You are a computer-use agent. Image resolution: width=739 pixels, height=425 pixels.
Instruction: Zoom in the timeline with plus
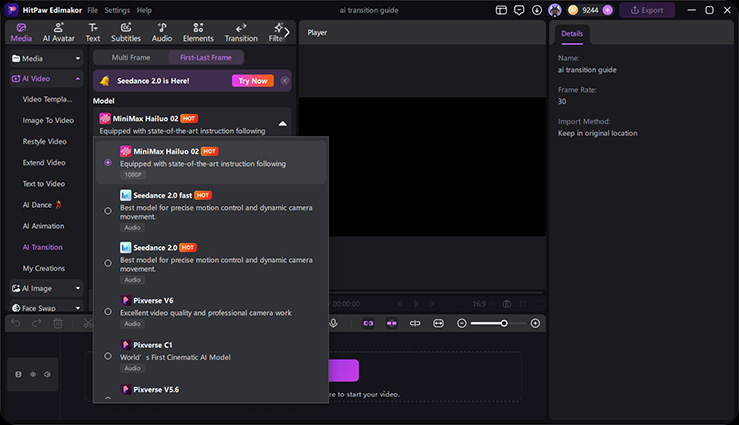pyautogui.click(x=535, y=323)
